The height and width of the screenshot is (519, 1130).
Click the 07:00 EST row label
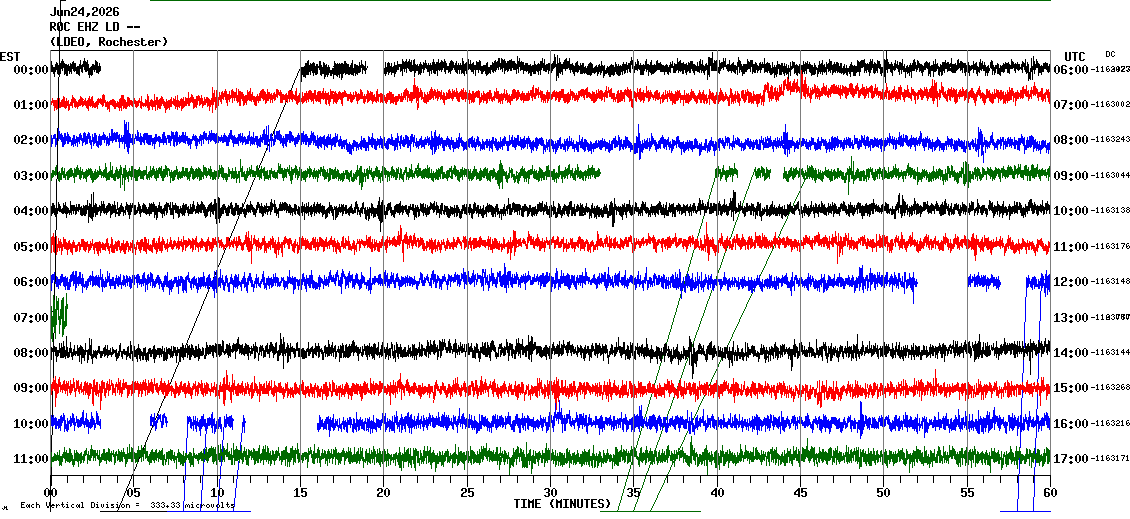pos(30,317)
